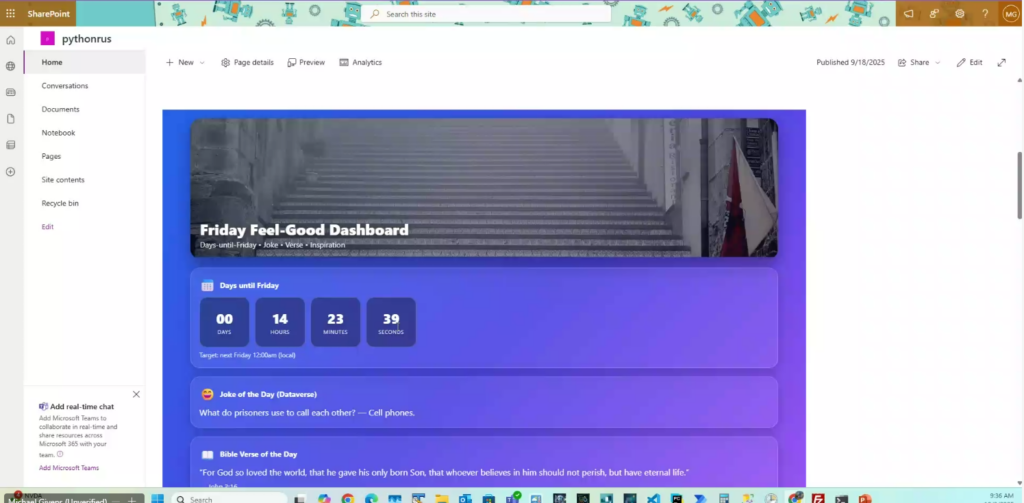Open the Settings gear in the suite bar
Viewport: 1024px width, 503px height.
[x=959, y=14]
